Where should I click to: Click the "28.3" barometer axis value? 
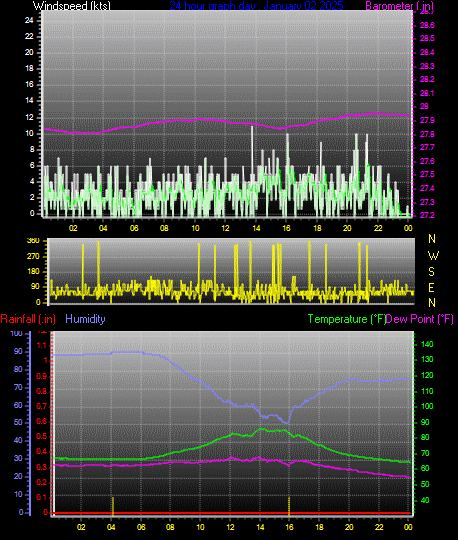[x=427, y=66]
